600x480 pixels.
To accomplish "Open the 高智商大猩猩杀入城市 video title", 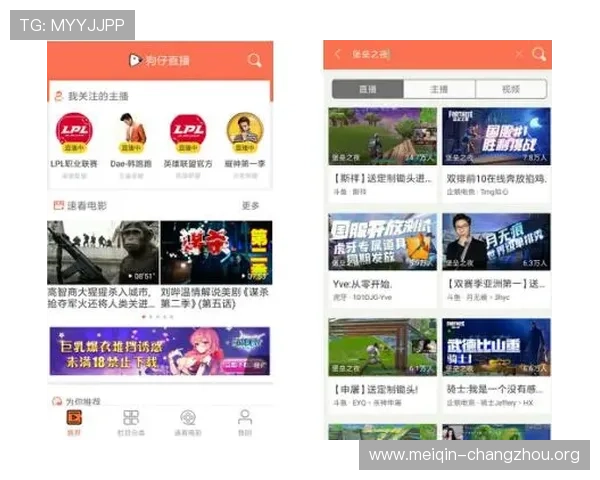I will tap(101, 298).
